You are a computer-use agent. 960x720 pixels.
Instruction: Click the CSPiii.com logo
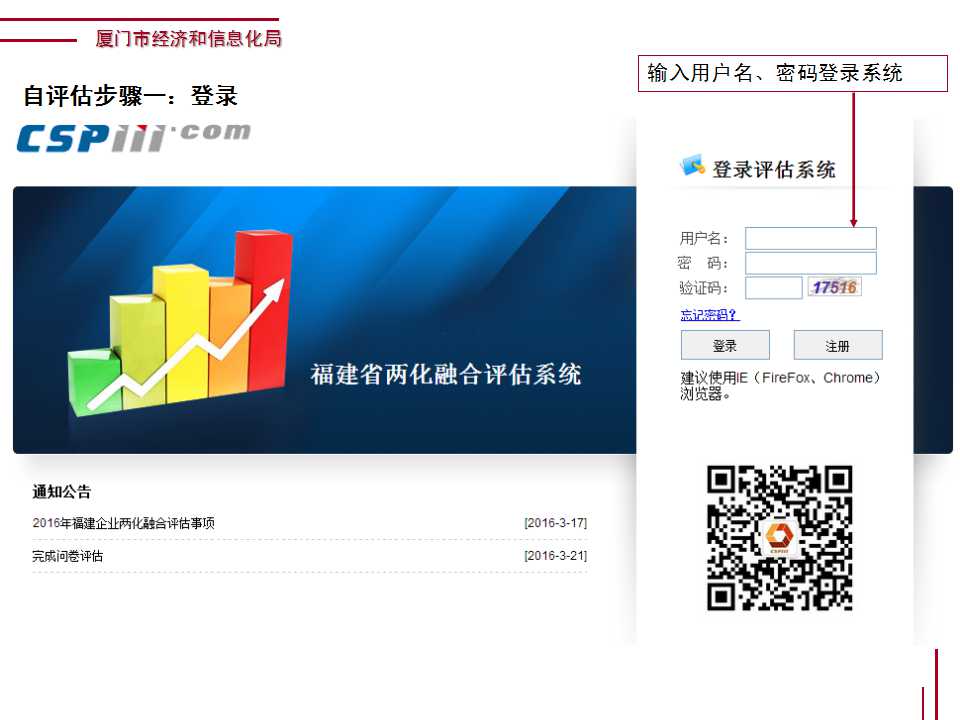click(x=133, y=137)
